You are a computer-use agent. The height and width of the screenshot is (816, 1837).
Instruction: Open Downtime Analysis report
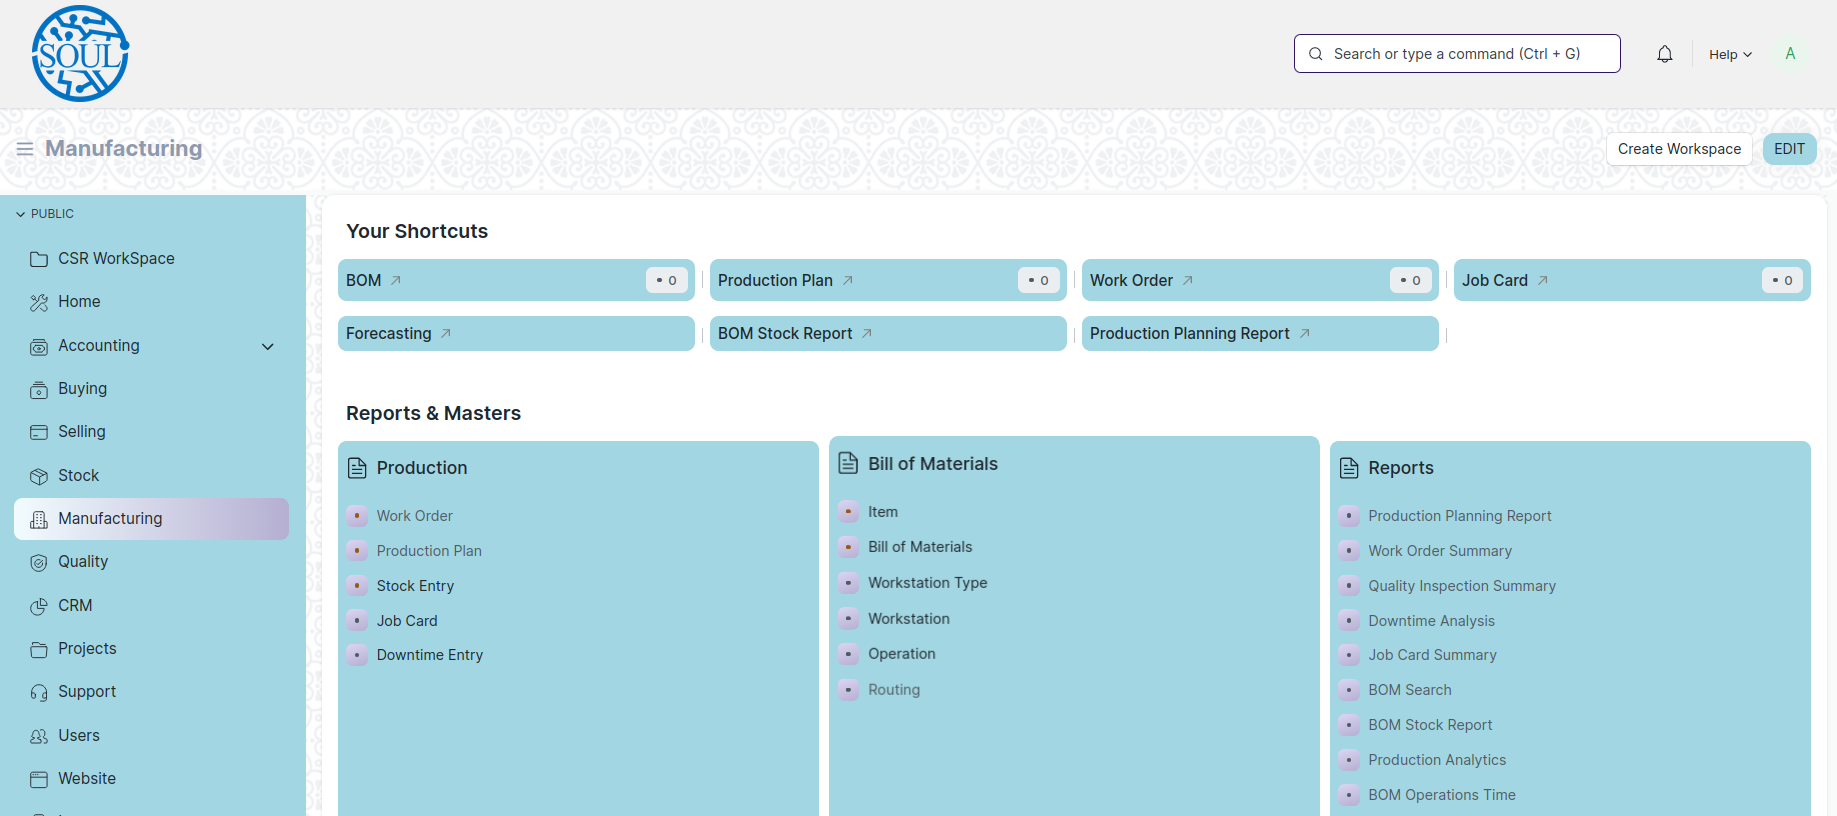(x=1431, y=621)
